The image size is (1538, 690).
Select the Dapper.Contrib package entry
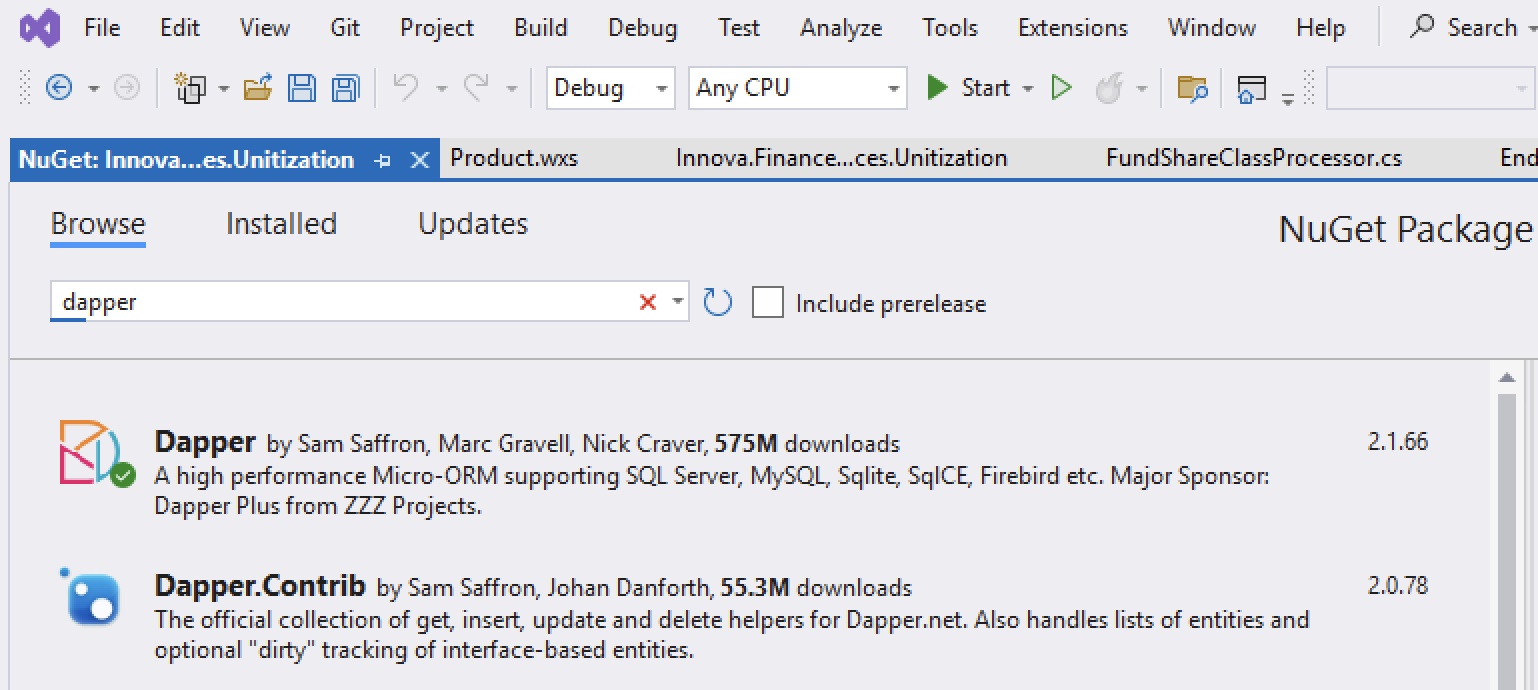[x=260, y=585]
